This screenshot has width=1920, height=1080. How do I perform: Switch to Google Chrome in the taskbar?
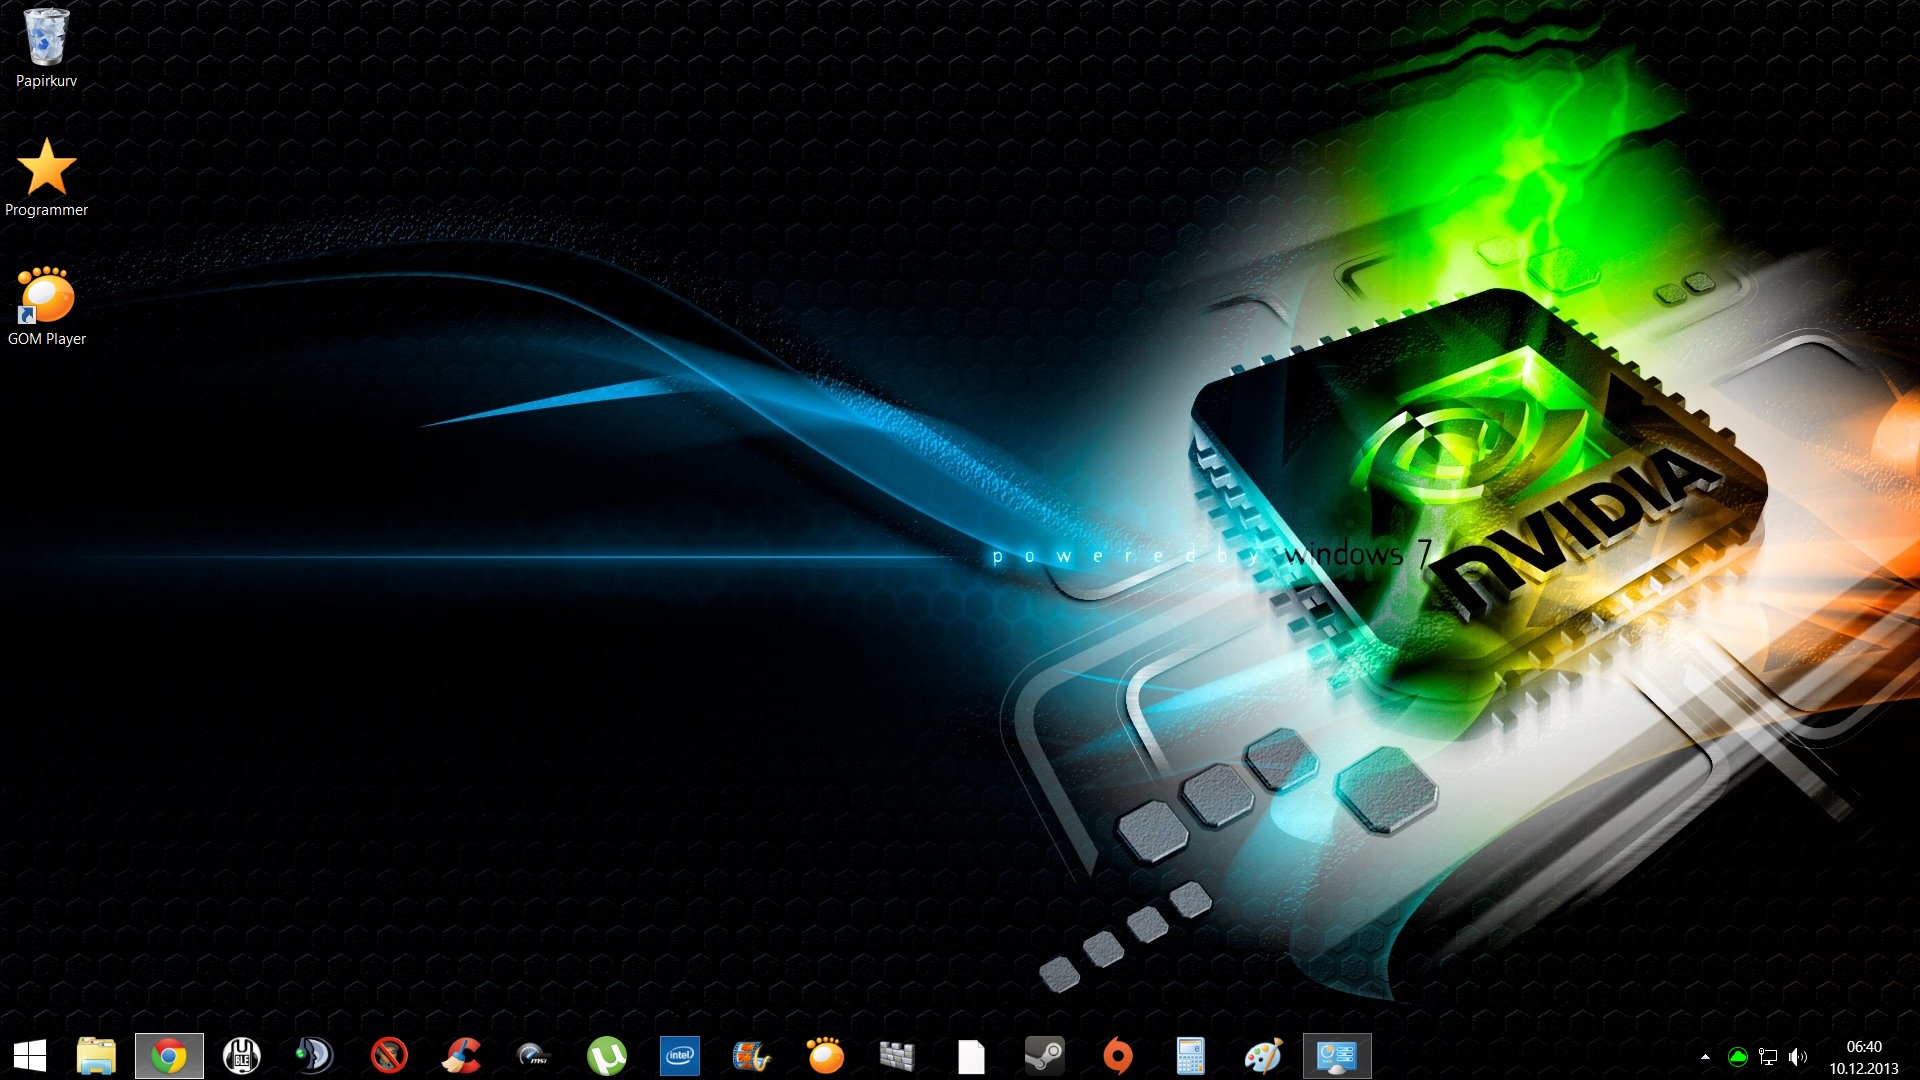click(x=169, y=1056)
